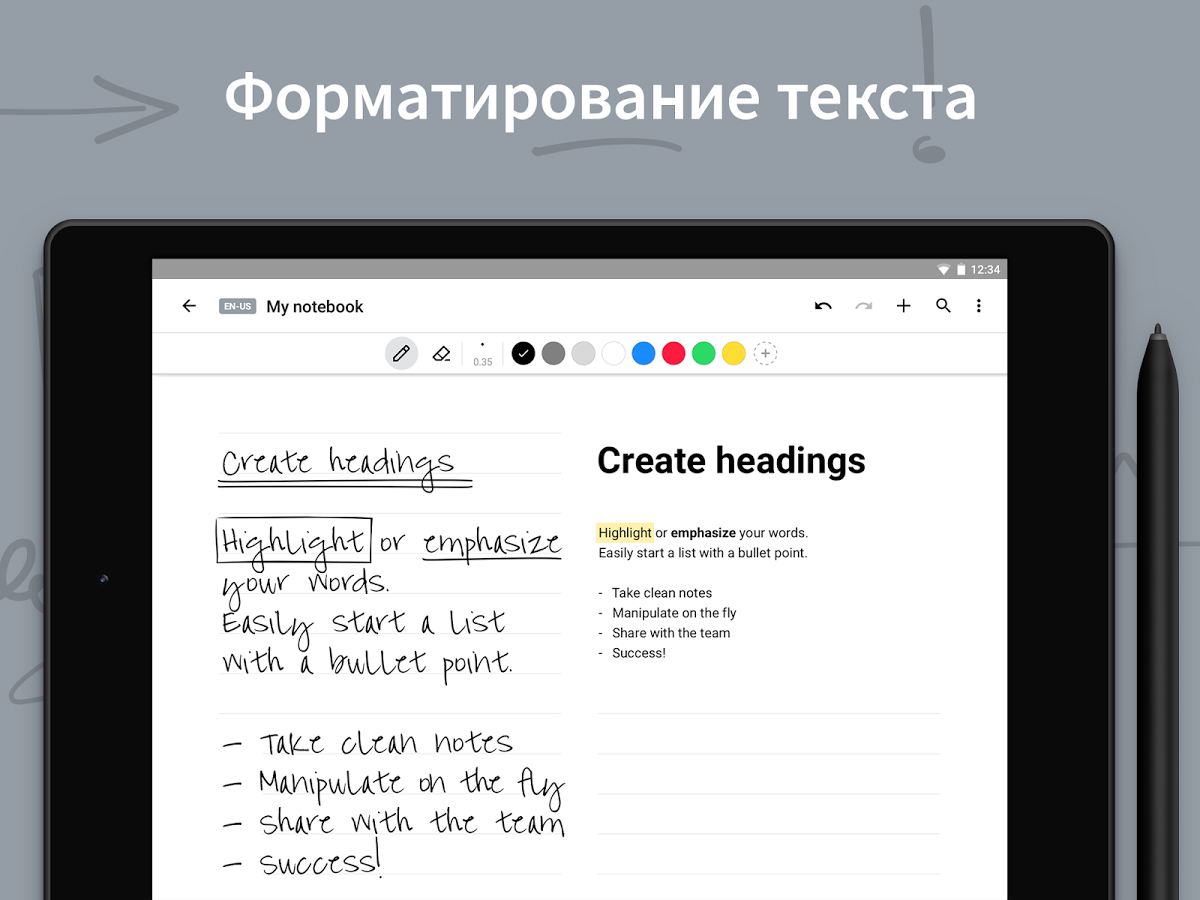Open the EN-US language badge

pyautogui.click(x=237, y=306)
